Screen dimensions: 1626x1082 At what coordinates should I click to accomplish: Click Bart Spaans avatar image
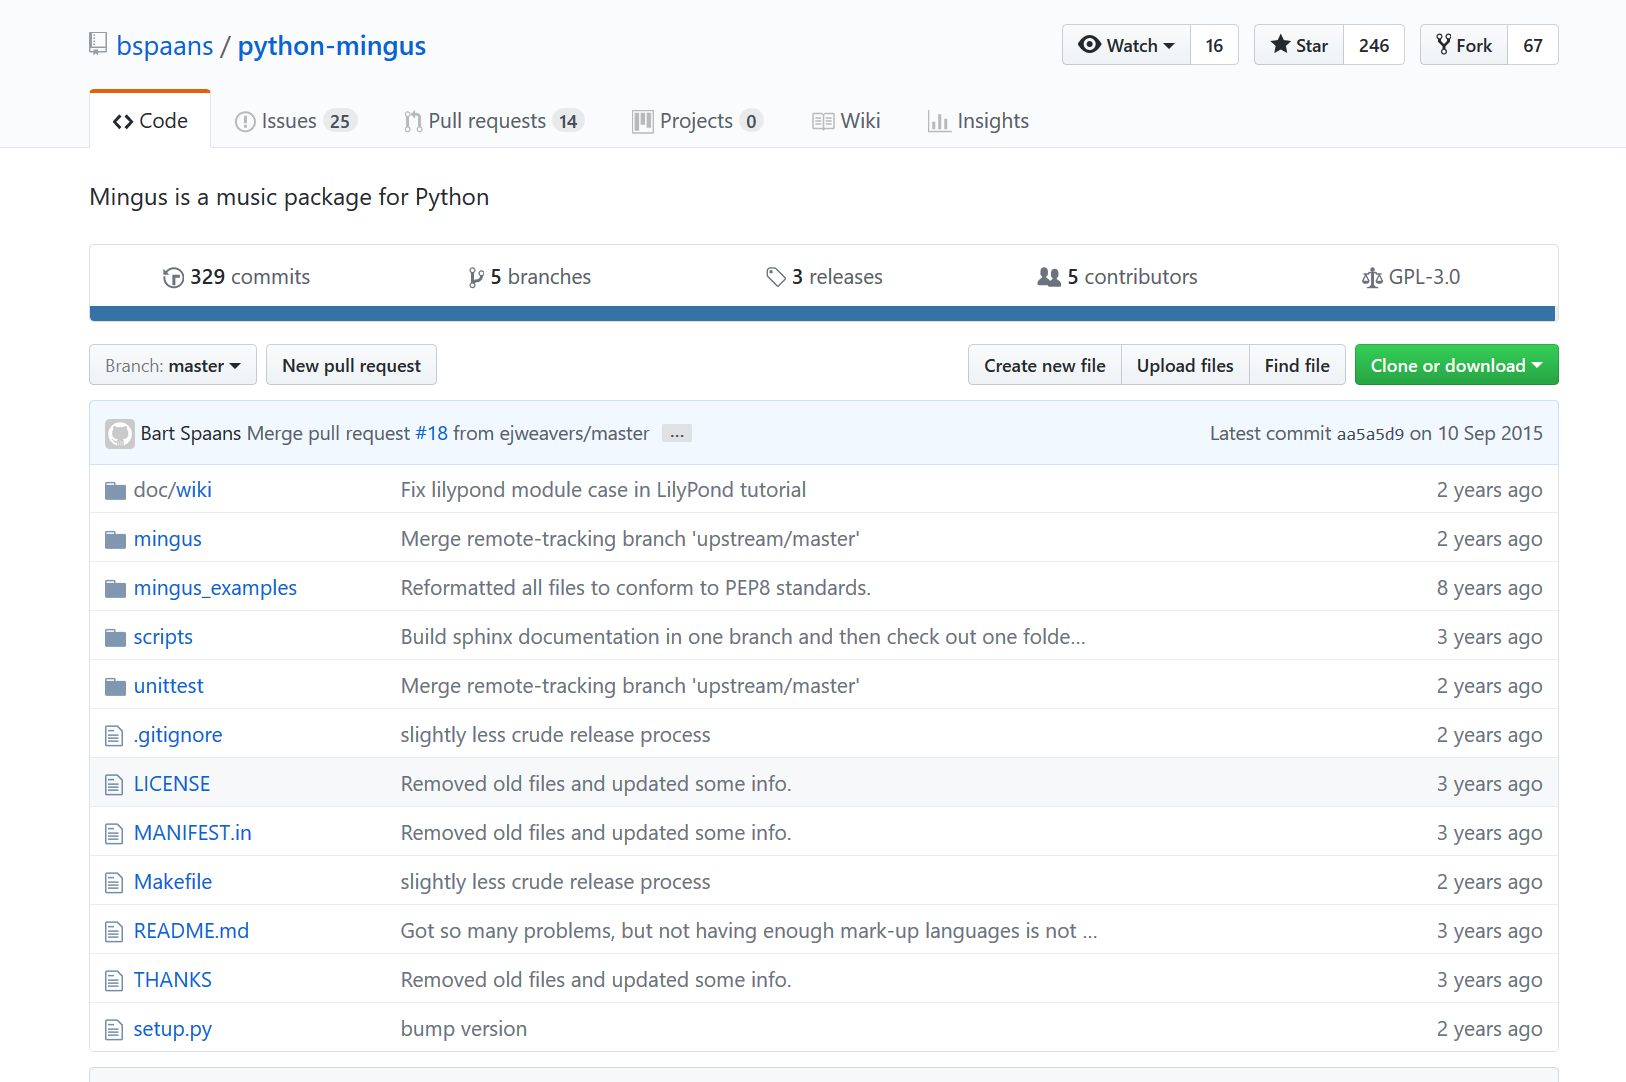pos(120,434)
